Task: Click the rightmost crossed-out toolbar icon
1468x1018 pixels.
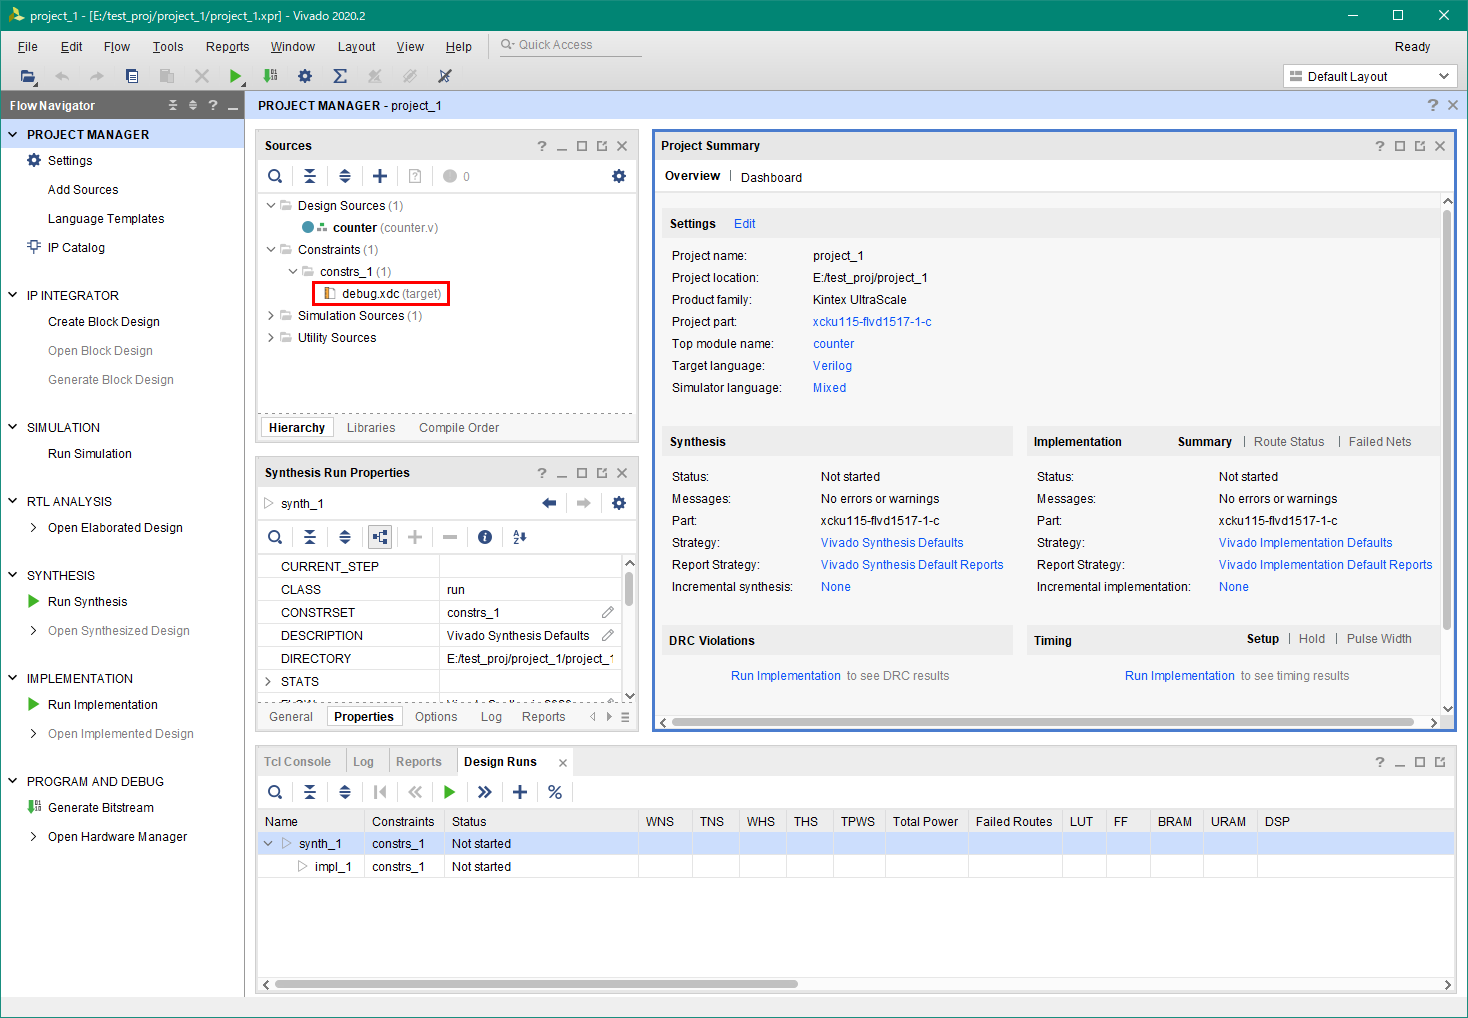Action: click(445, 76)
